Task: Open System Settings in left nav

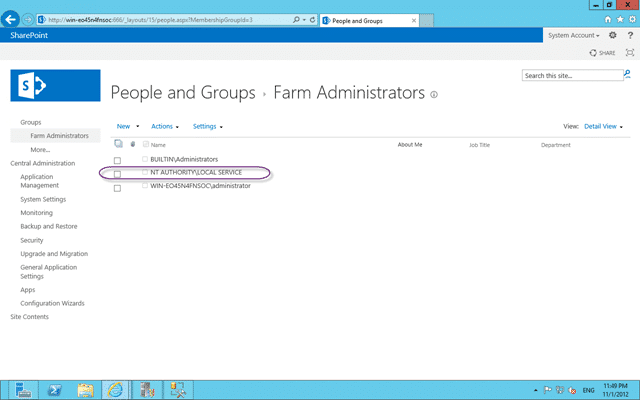Action: click(43, 199)
